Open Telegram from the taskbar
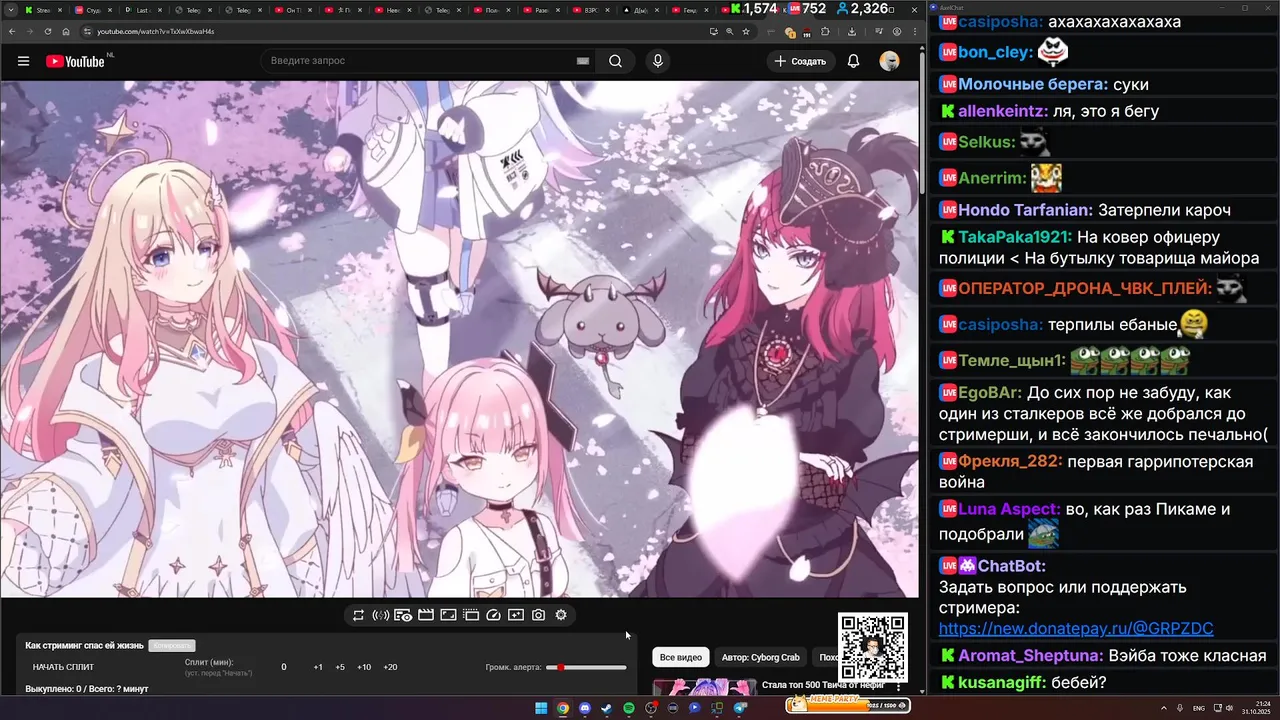This screenshot has width=1280, height=720. (x=740, y=708)
